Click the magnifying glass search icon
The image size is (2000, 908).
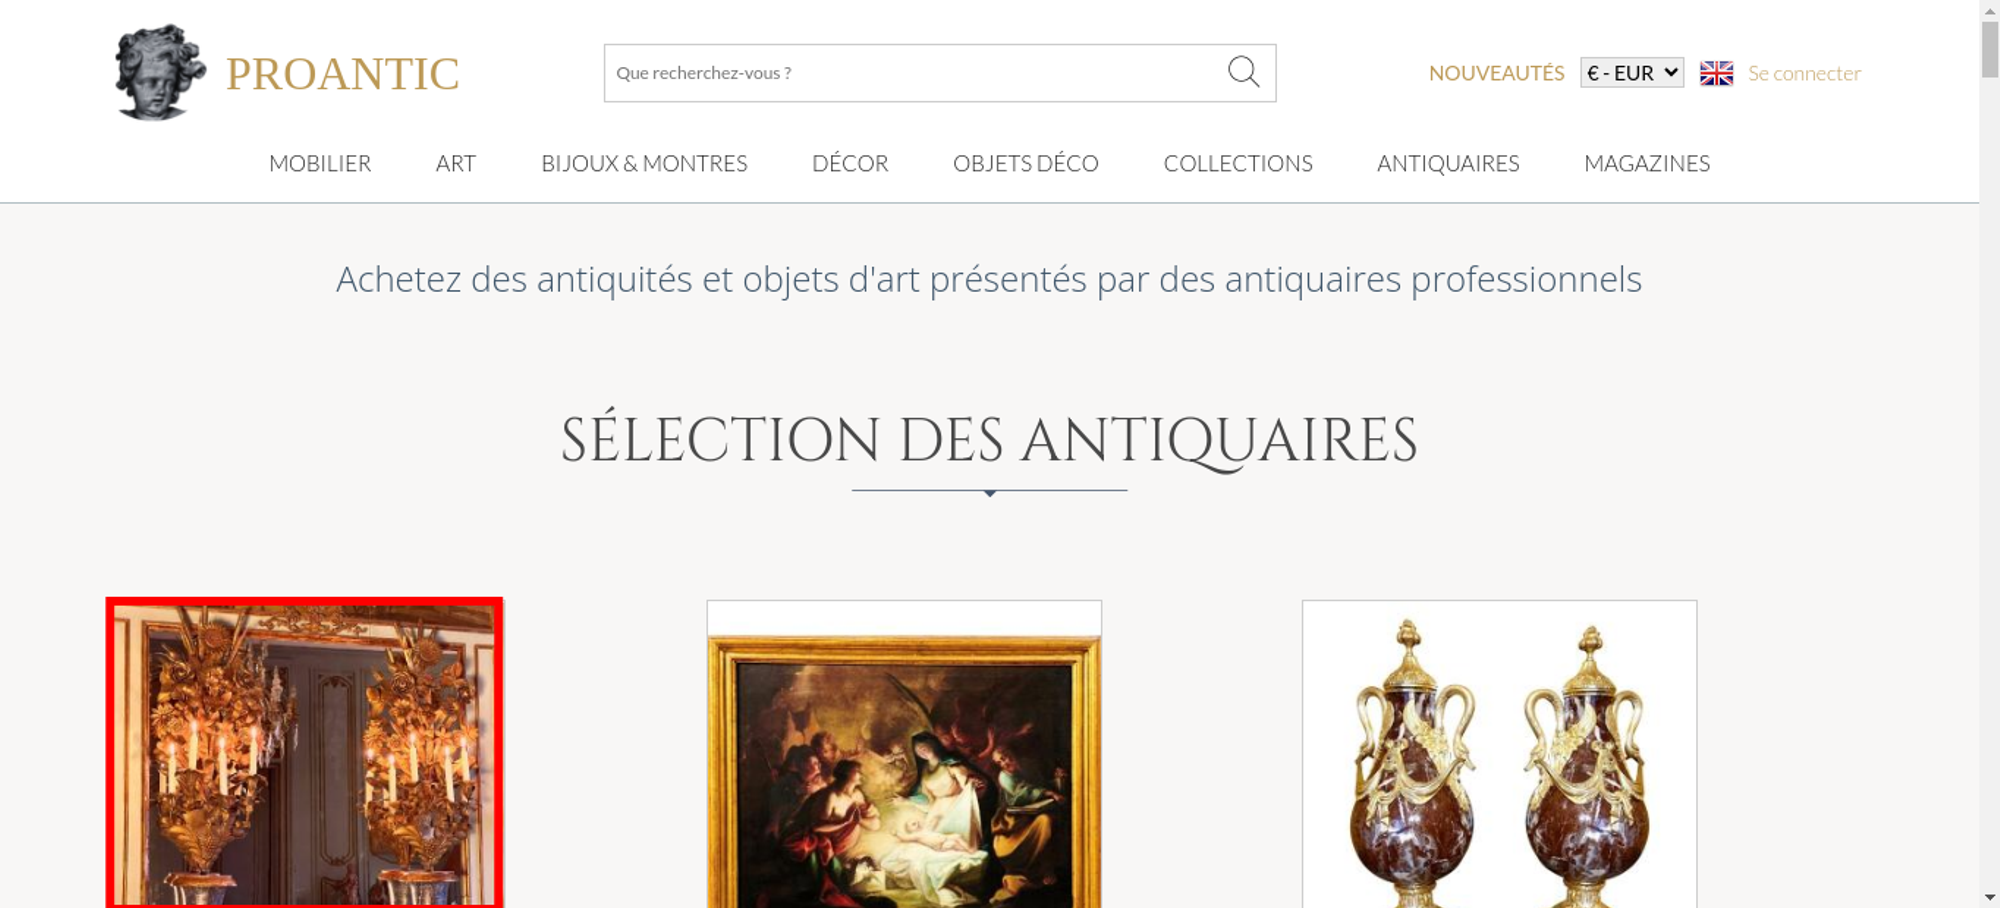tap(1243, 72)
